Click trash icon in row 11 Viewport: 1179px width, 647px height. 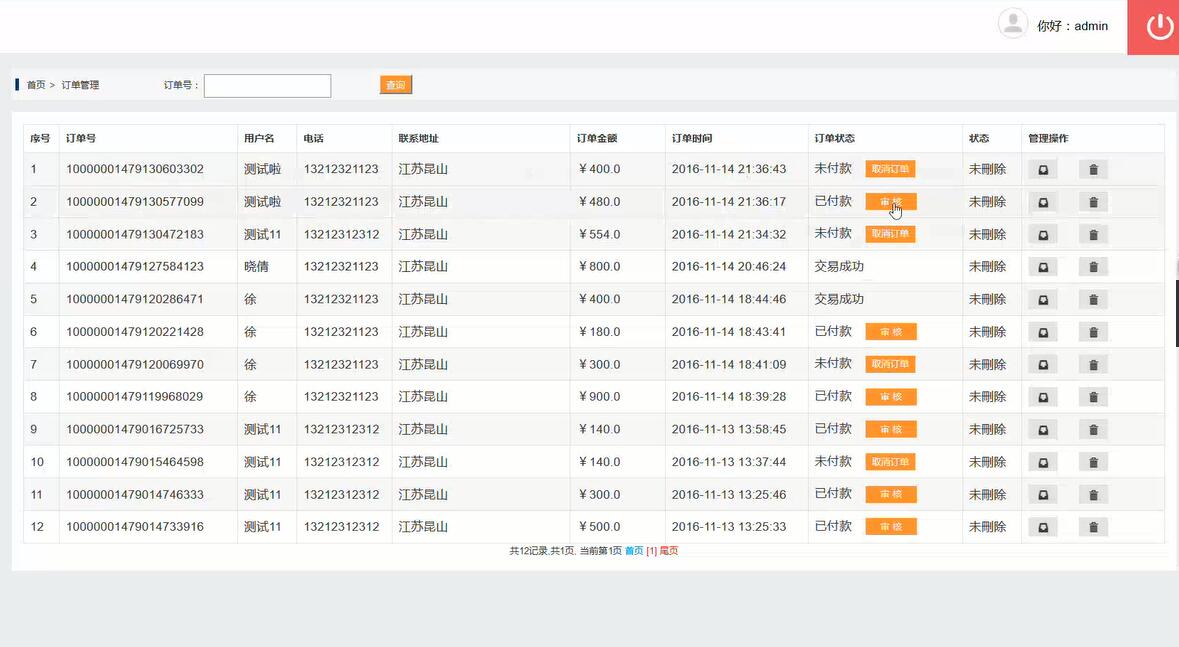[1093, 494]
